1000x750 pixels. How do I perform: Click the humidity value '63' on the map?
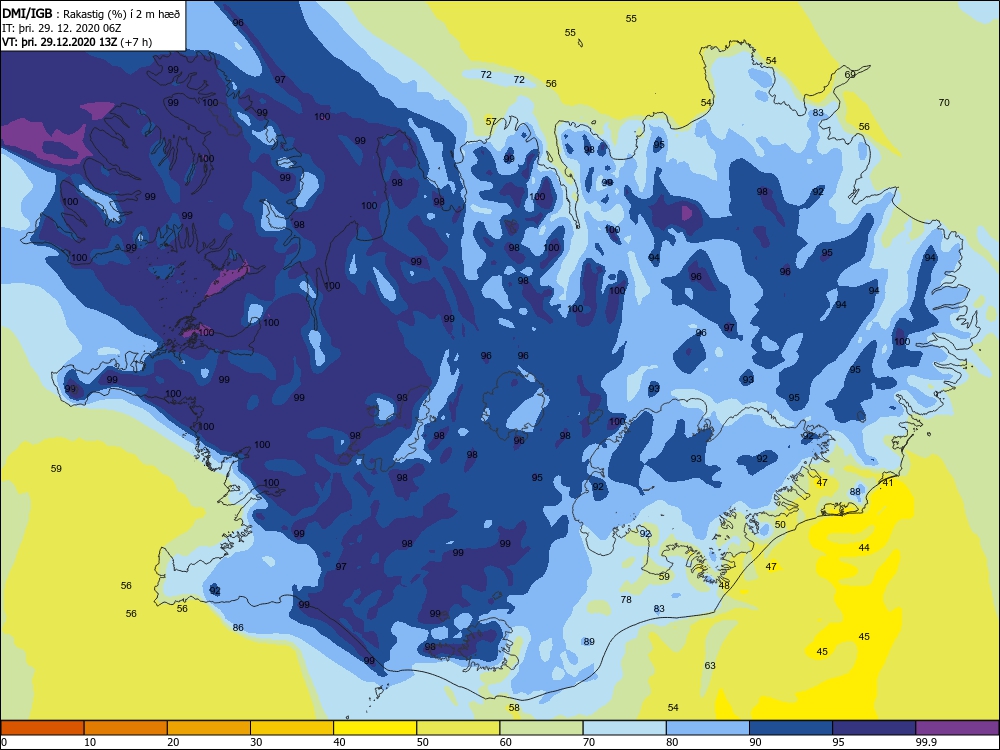[x=710, y=665]
